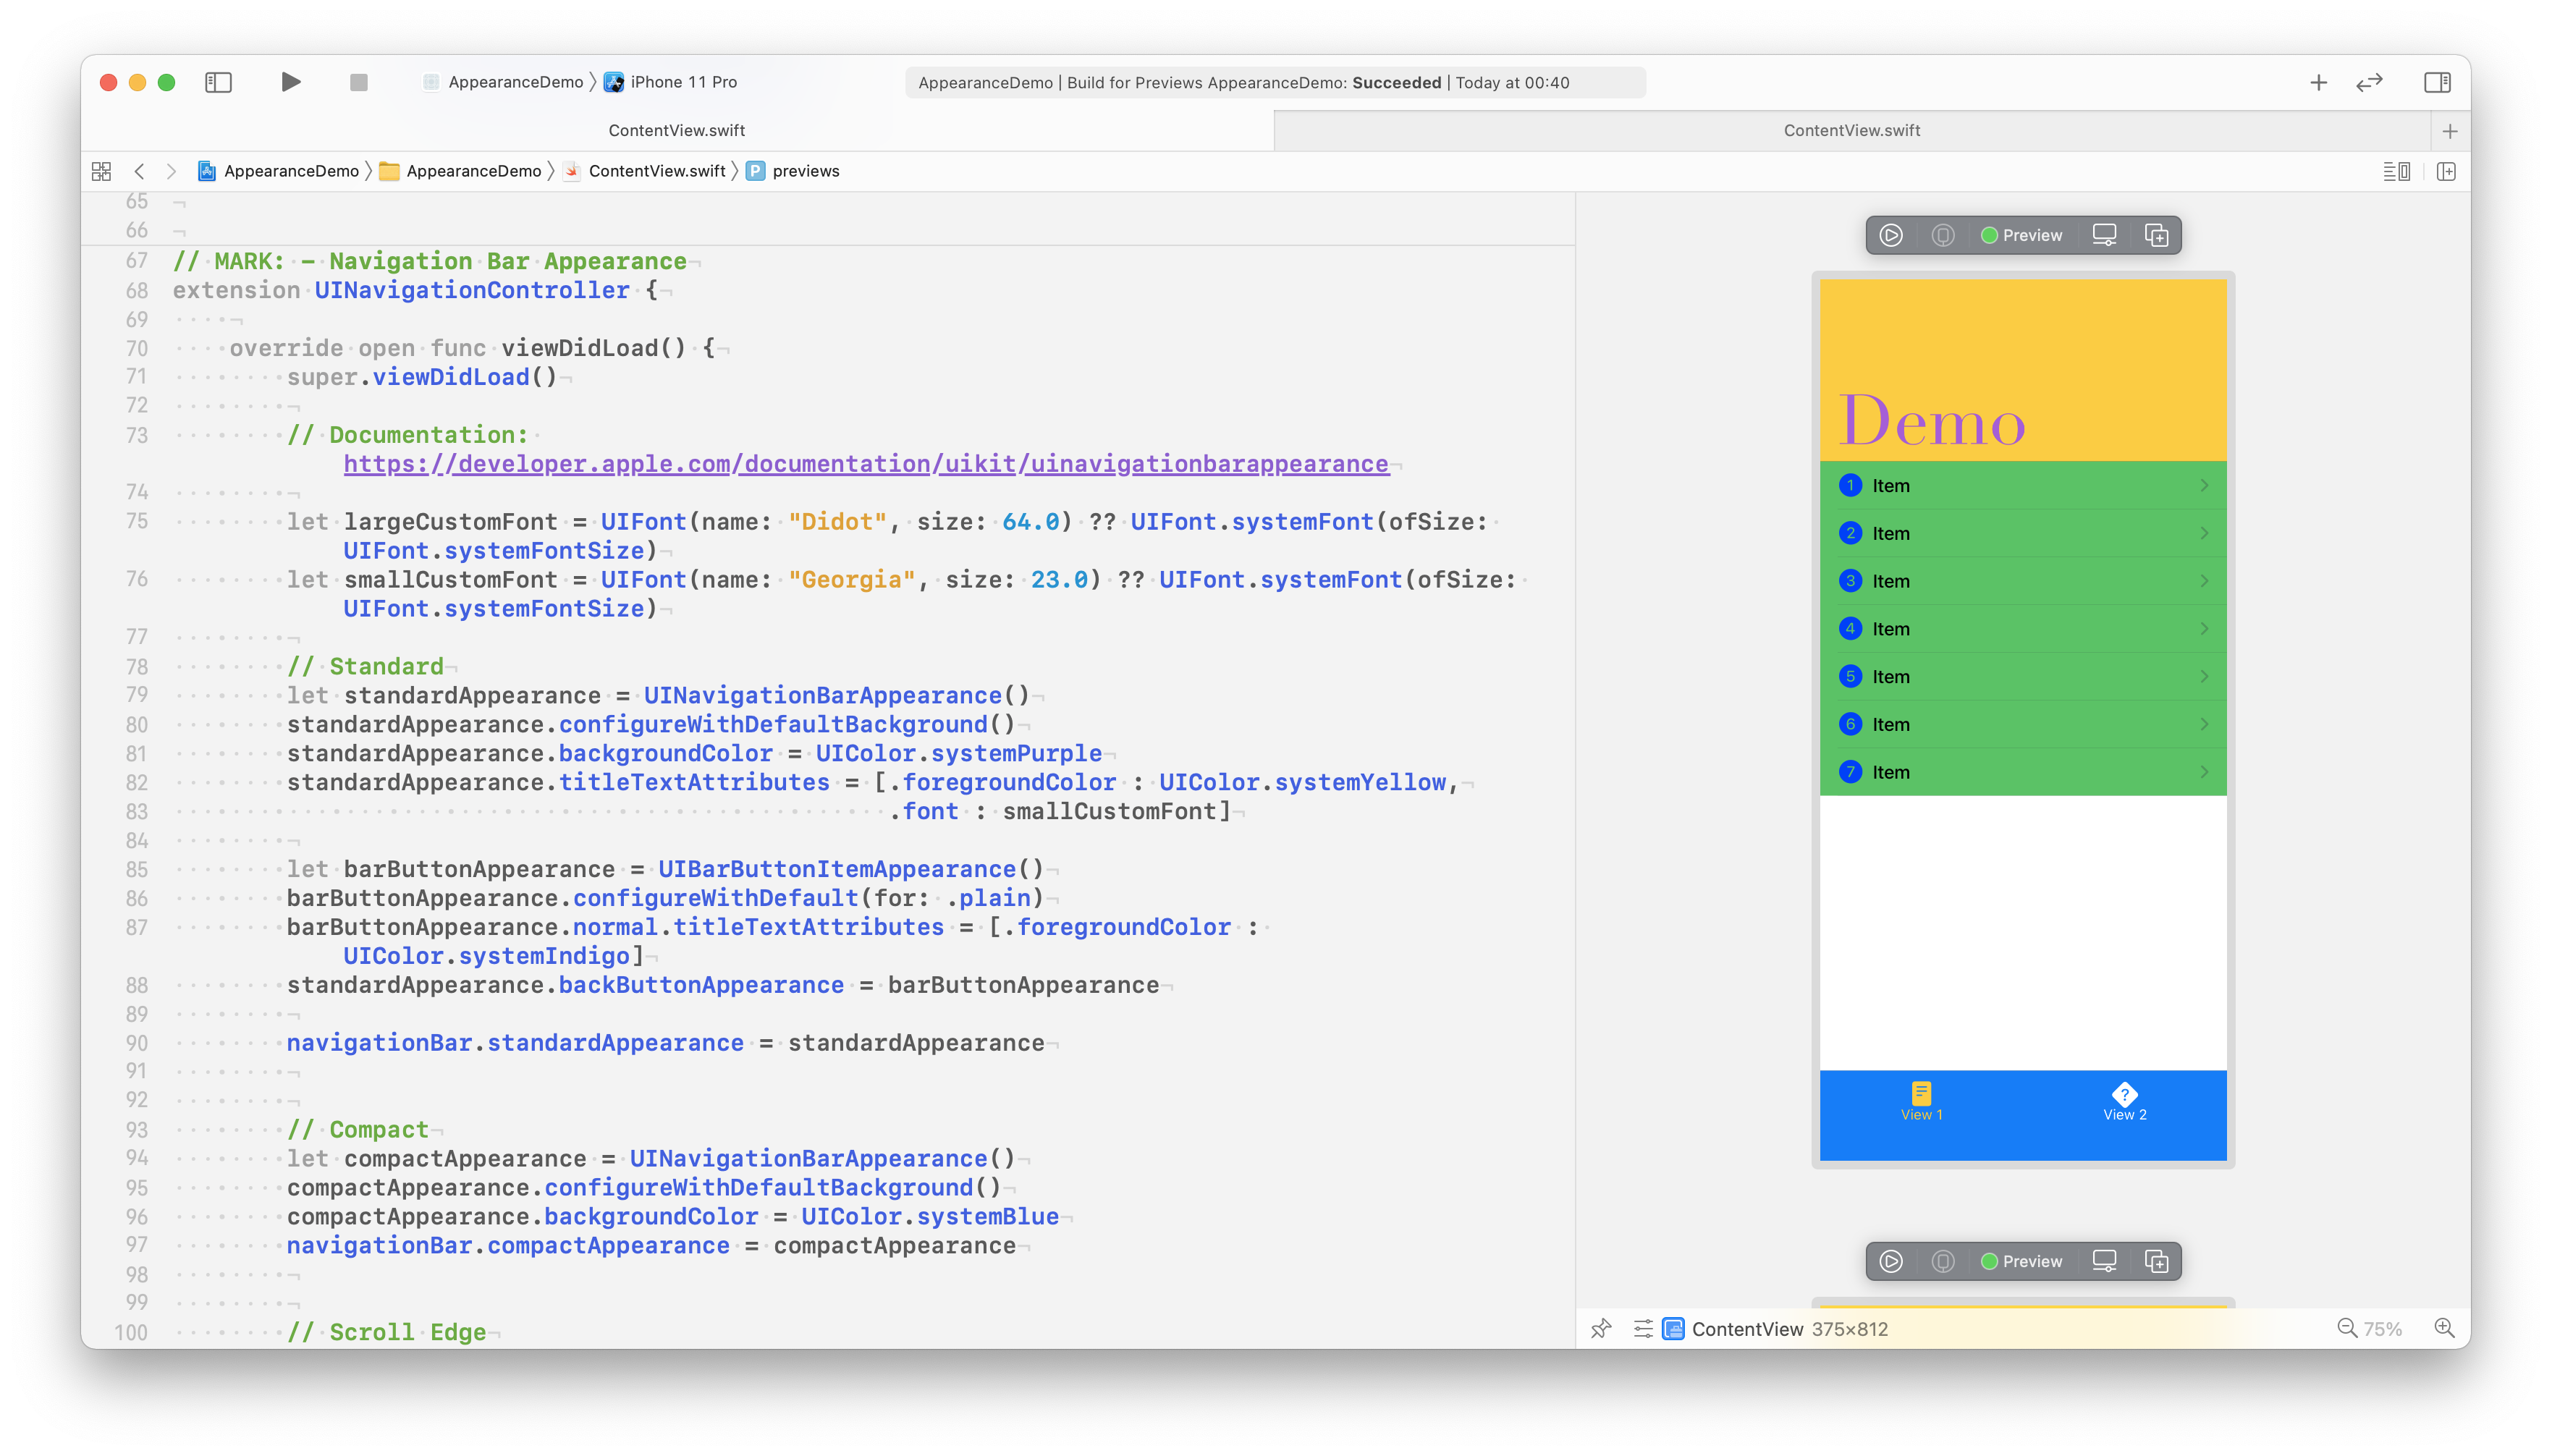Open the Apple documentation URL link
2552x1456 pixels.
[x=866, y=464]
